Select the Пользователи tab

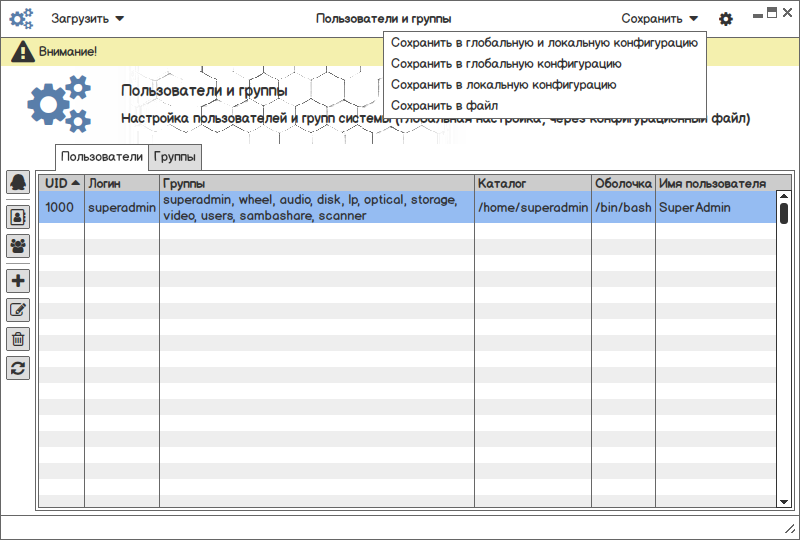coord(102,157)
